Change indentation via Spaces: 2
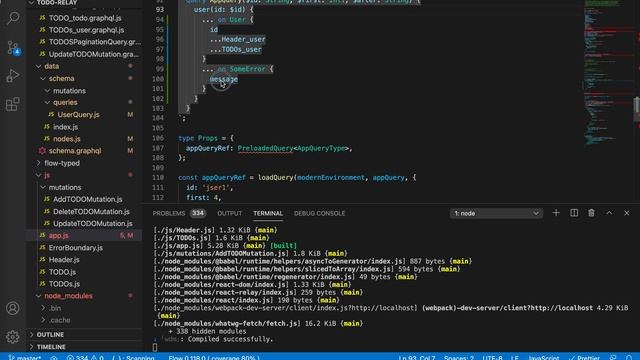640x360 pixels. click(459, 357)
